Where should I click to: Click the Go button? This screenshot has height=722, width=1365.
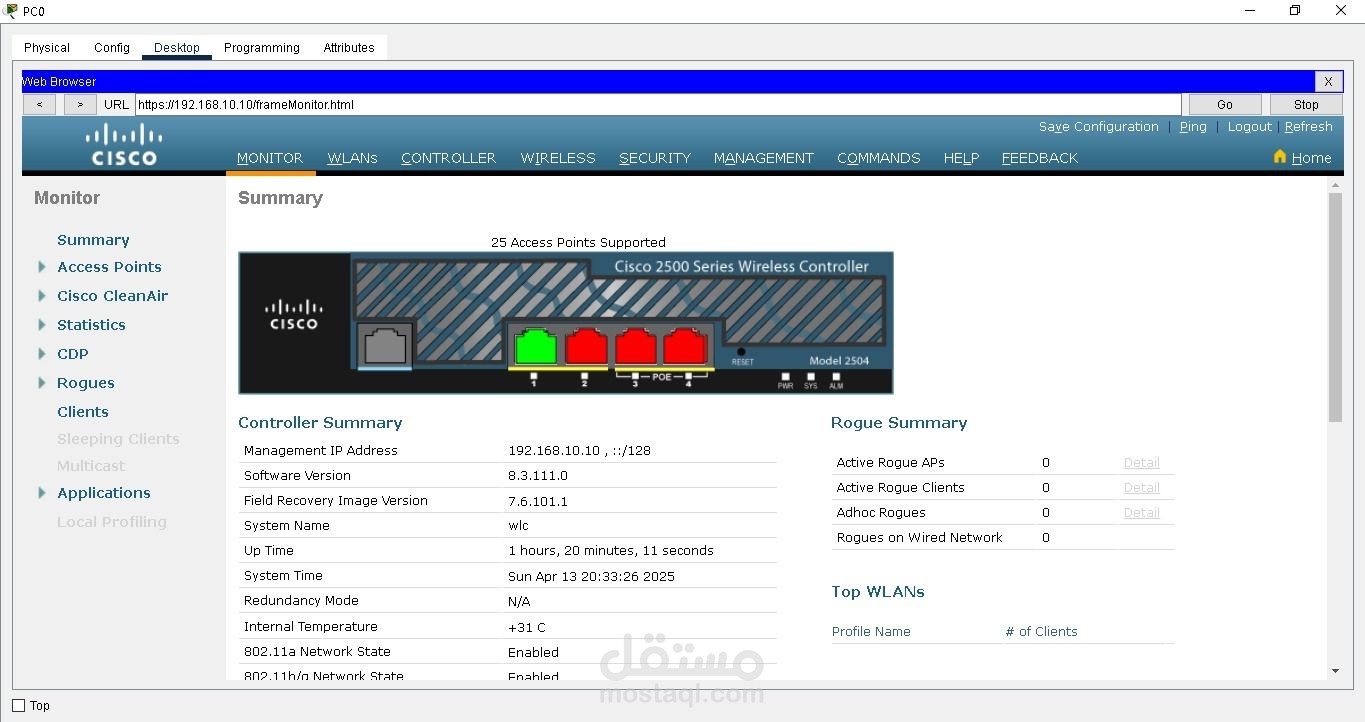click(1225, 104)
